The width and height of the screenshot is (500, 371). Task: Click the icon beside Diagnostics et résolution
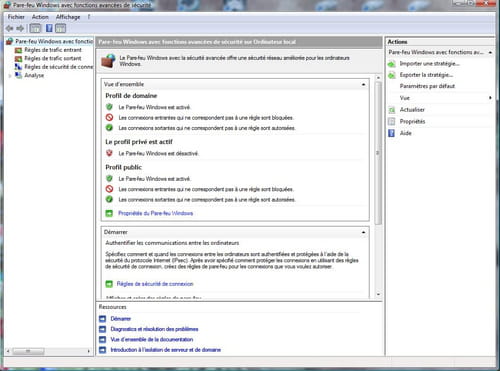coord(103,329)
